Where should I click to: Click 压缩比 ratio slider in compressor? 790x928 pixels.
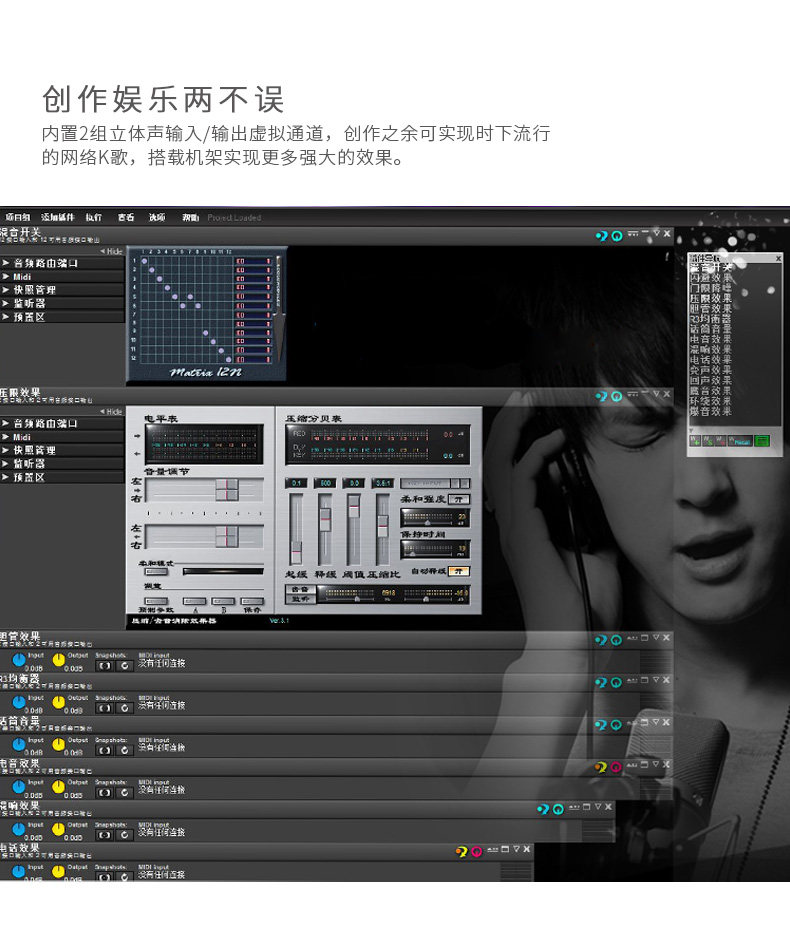pos(383,529)
